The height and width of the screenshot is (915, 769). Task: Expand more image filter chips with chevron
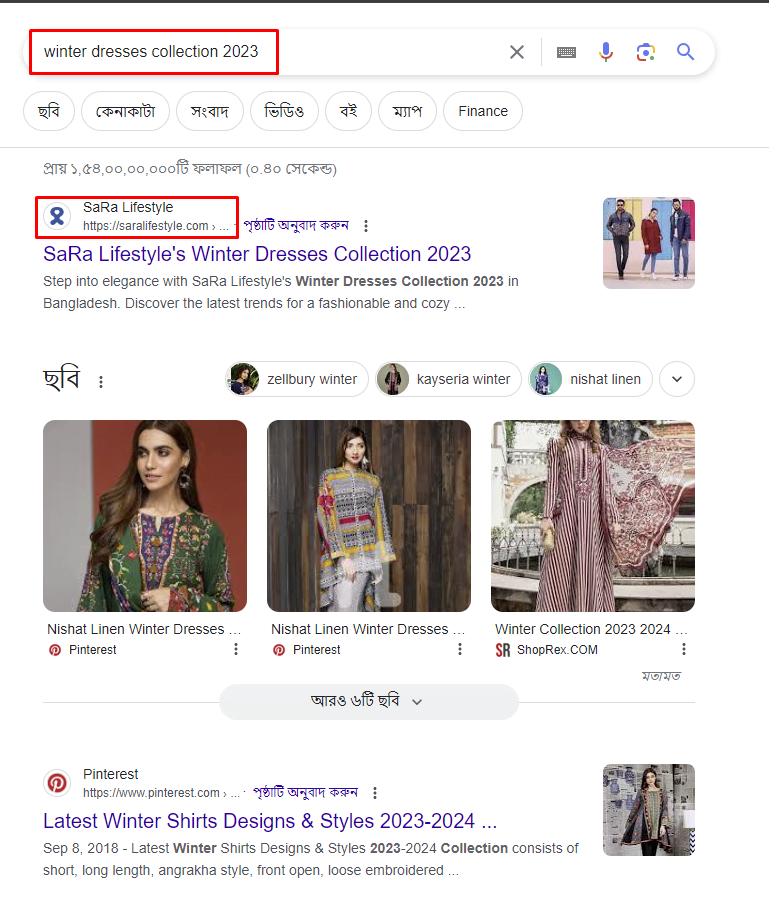click(677, 379)
